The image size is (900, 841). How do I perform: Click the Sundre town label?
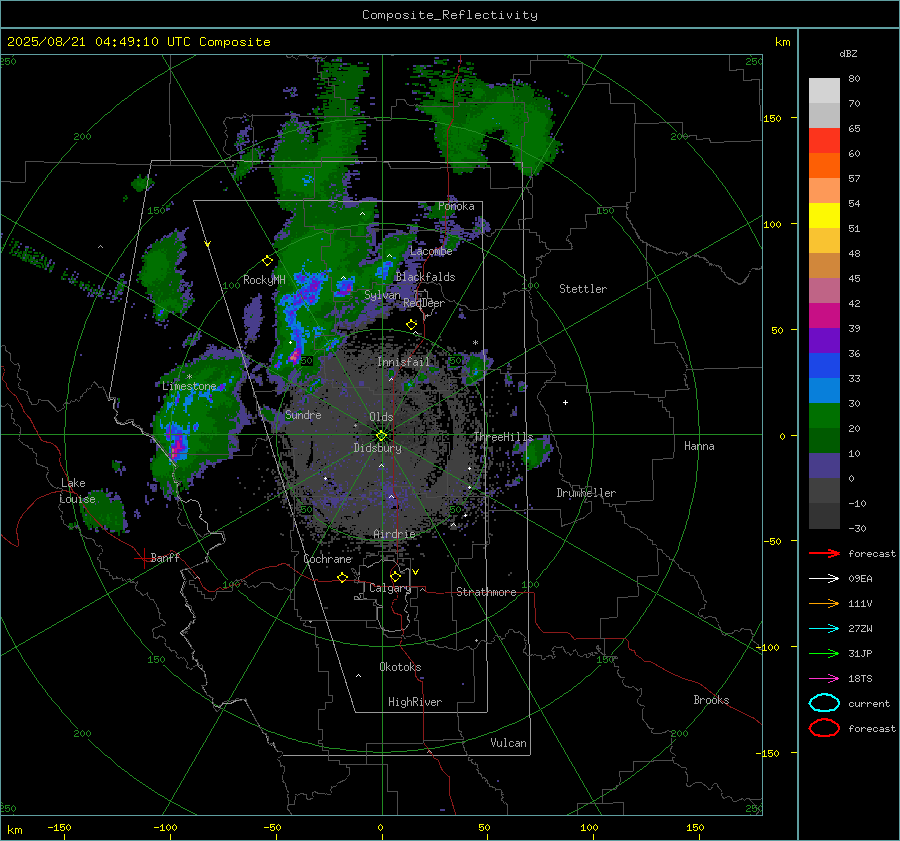coord(303,415)
